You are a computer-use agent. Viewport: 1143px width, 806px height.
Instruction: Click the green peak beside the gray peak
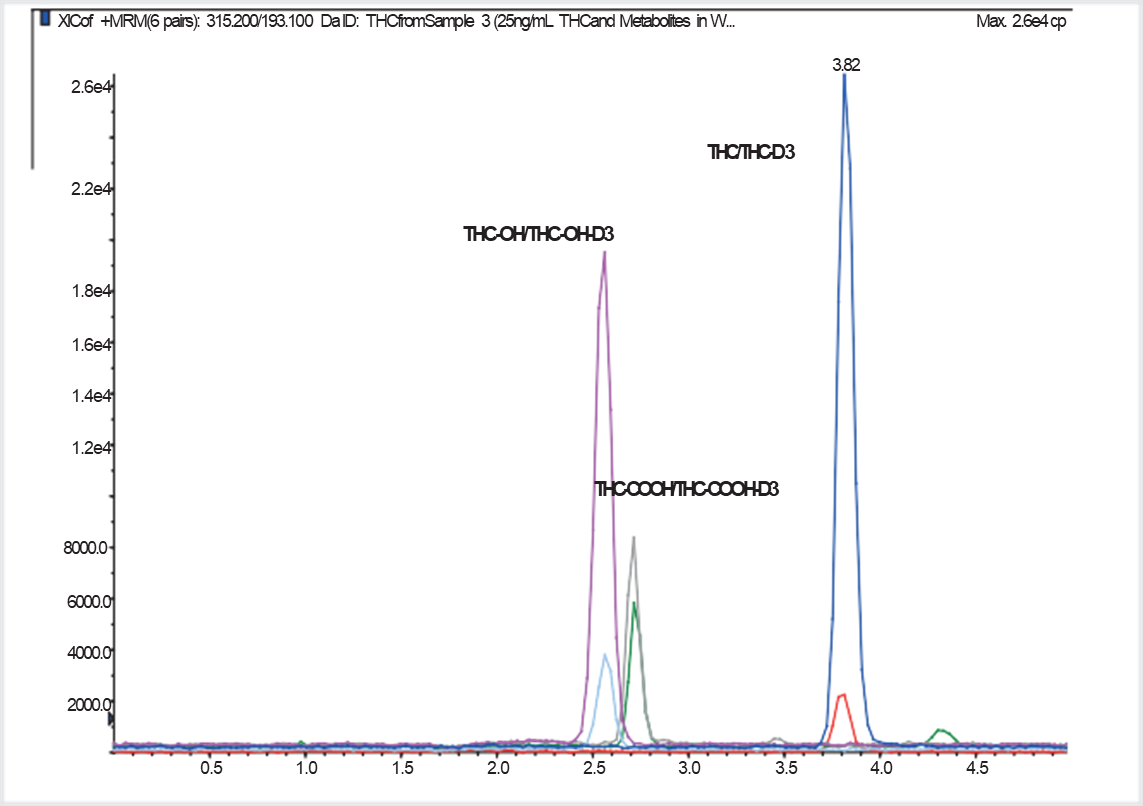click(x=634, y=606)
